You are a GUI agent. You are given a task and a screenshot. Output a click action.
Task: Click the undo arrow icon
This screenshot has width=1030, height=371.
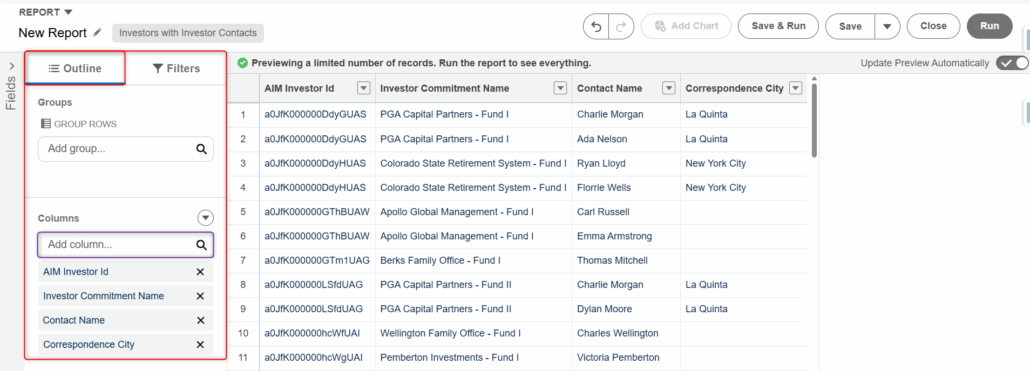point(596,27)
